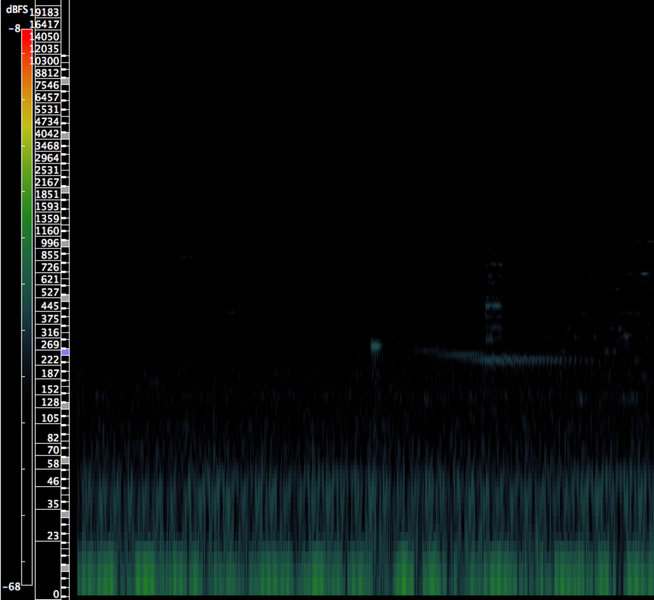The height and width of the screenshot is (600, 654).
Task: Click the -68 minimum level label
Action: pos(14,586)
